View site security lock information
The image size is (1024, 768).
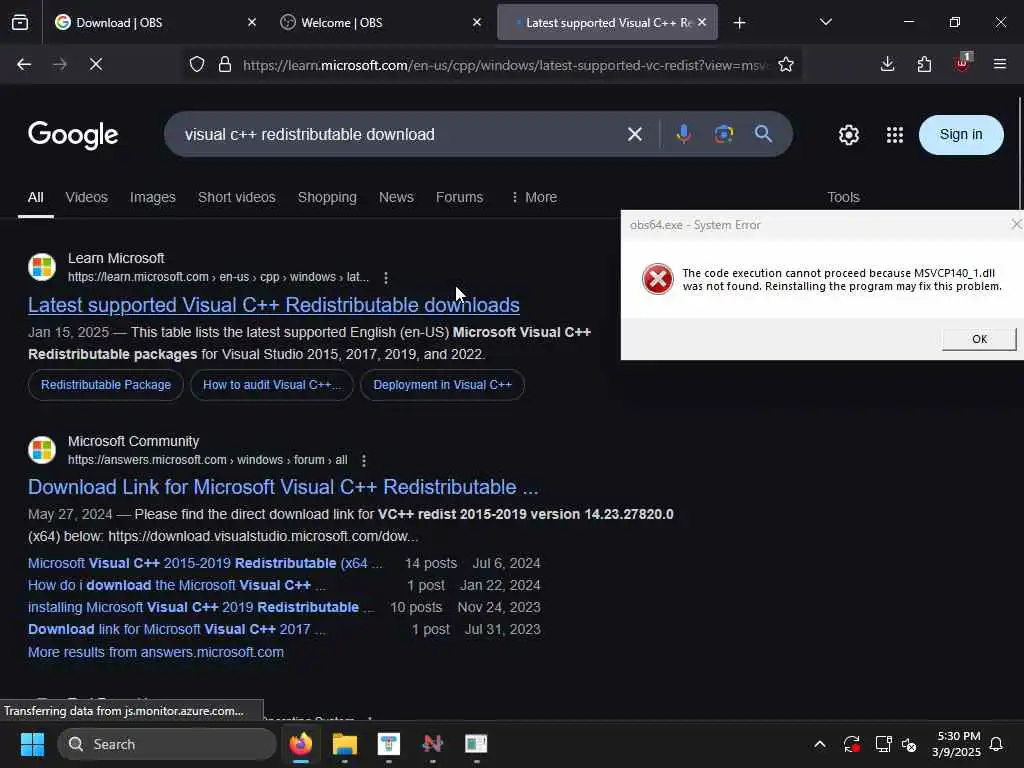(x=225, y=65)
